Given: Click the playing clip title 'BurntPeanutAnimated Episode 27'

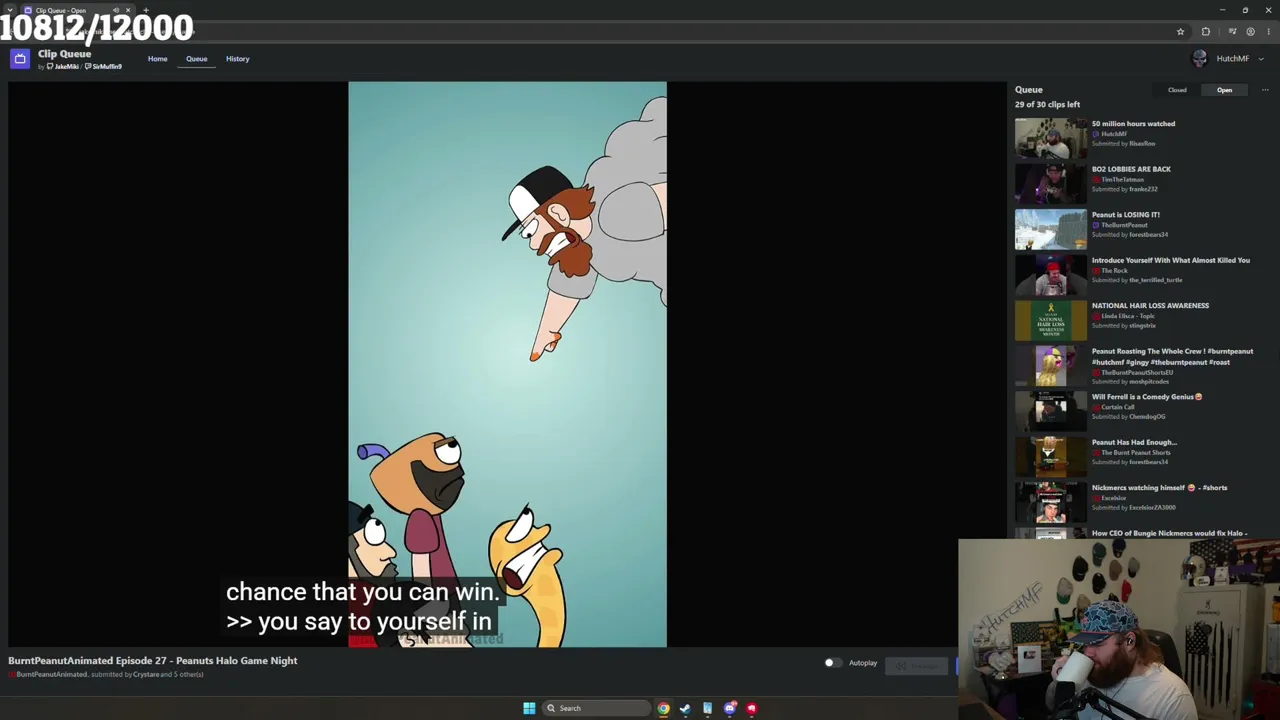Looking at the screenshot, I should point(153,661).
